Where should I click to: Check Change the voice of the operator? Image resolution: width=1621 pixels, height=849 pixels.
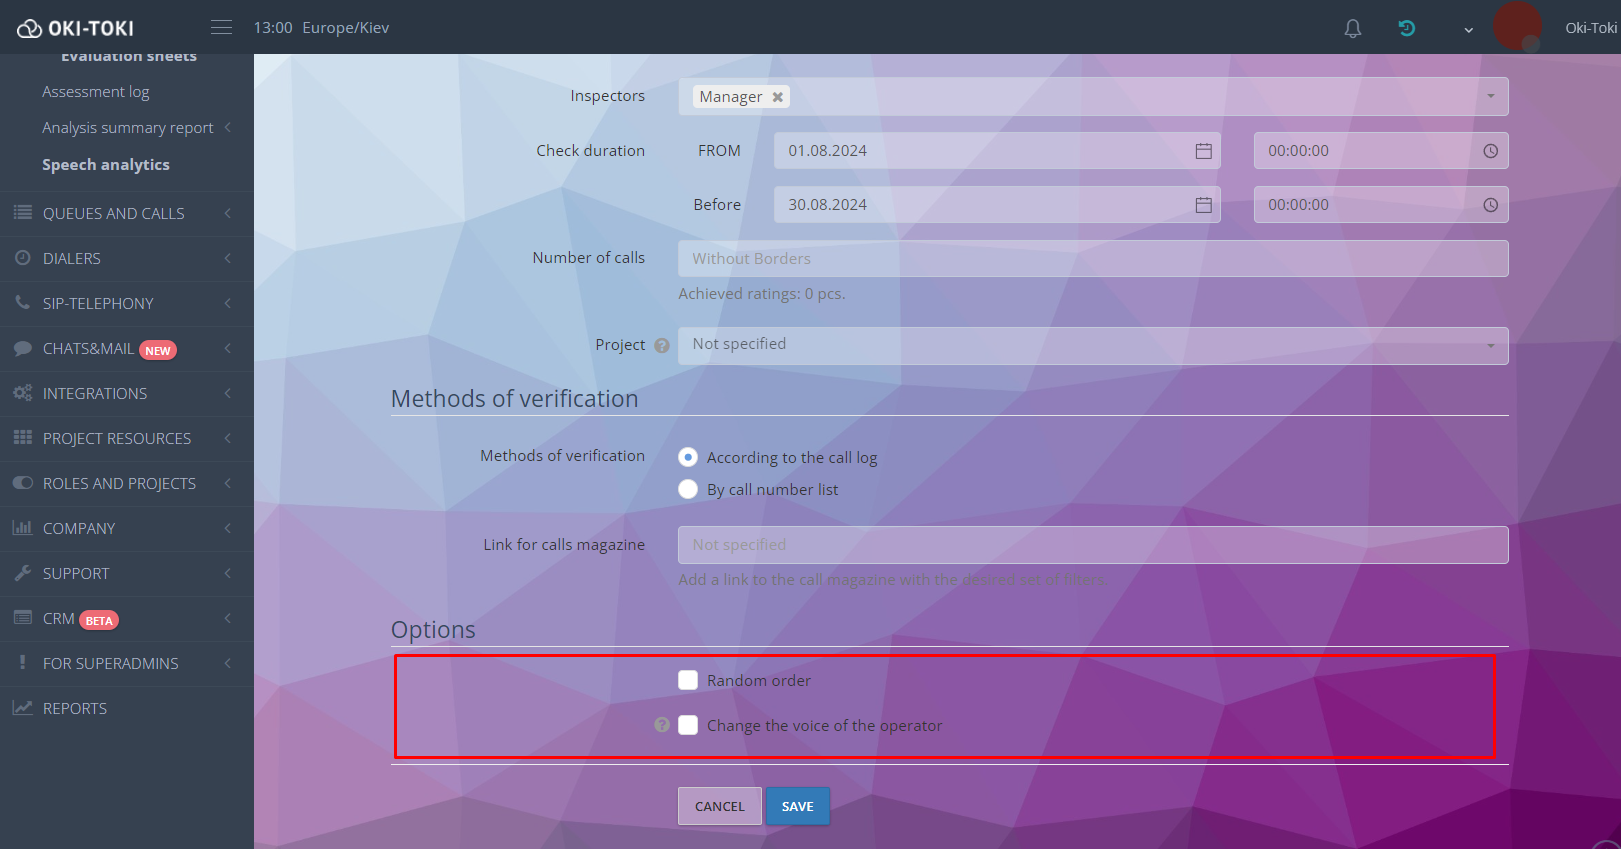click(688, 725)
